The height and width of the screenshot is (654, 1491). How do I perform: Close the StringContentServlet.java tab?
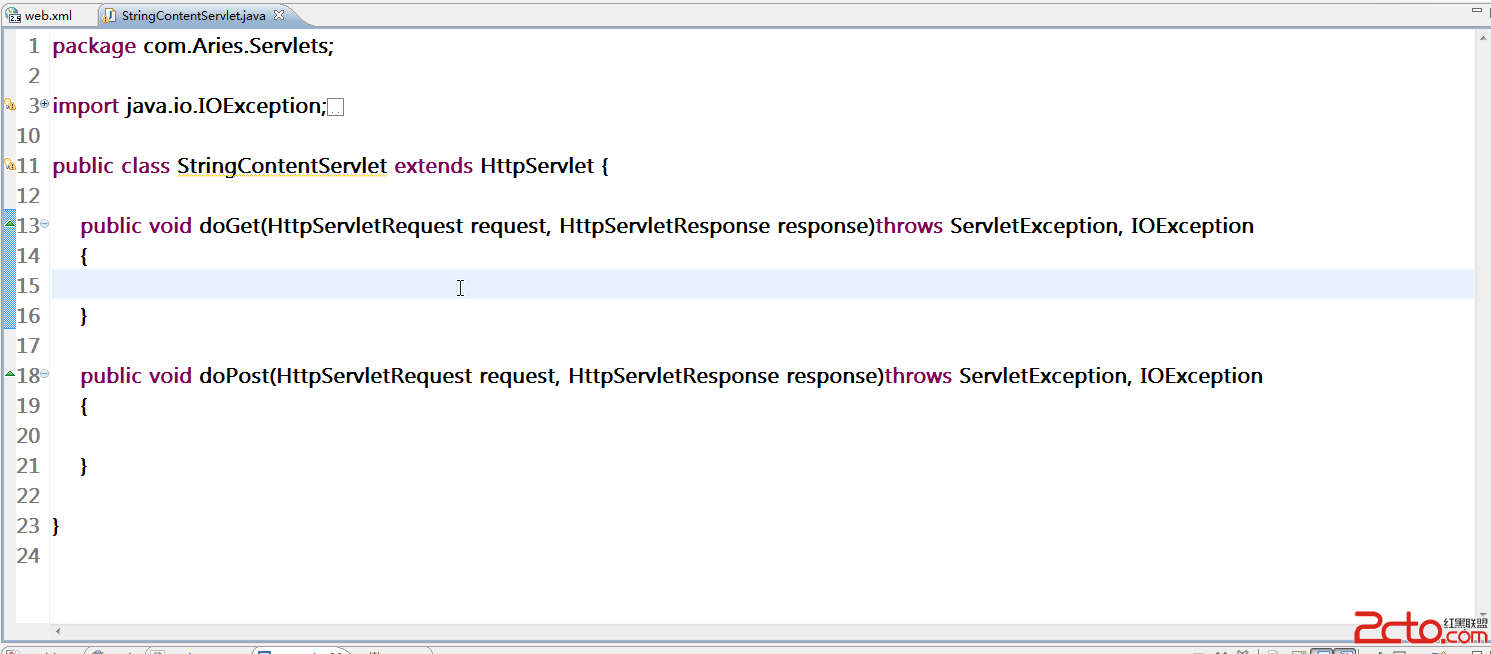click(x=279, y=15)
